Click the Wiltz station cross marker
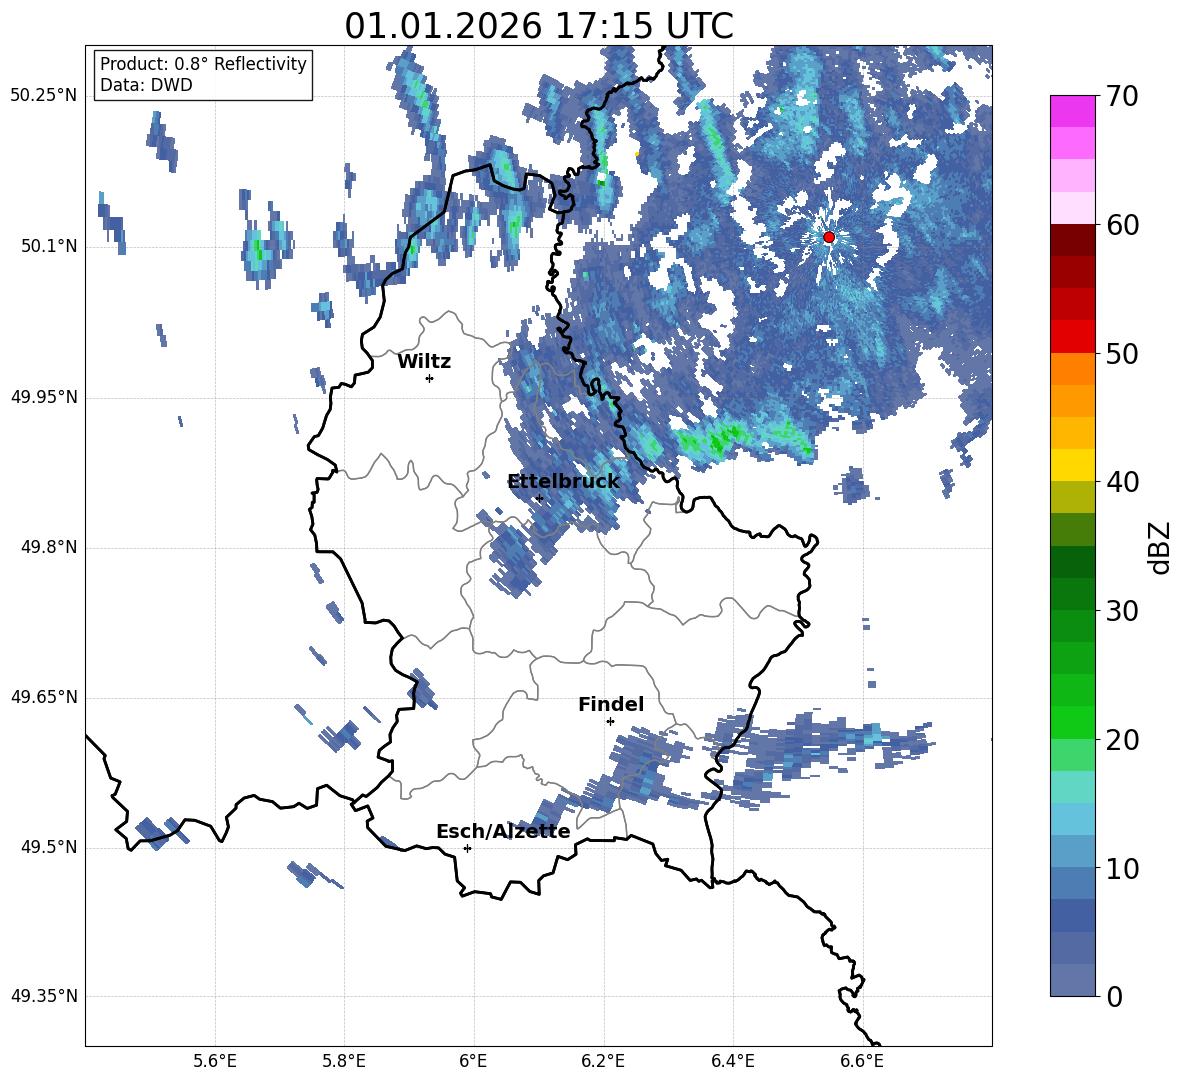1184x1081 pixels. (429, 378)
